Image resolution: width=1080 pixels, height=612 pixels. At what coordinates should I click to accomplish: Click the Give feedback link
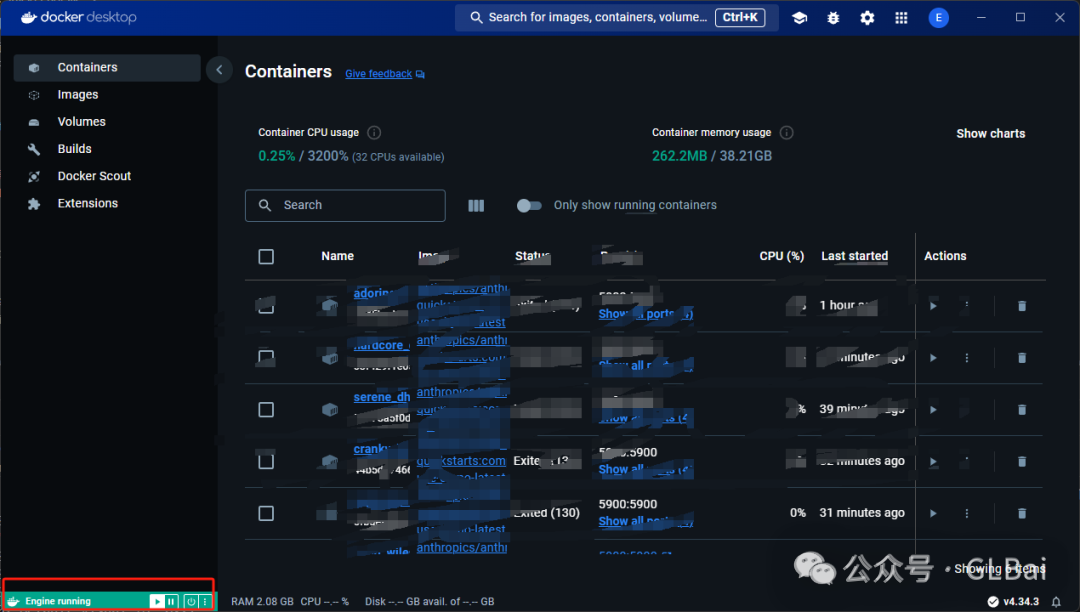379,74
